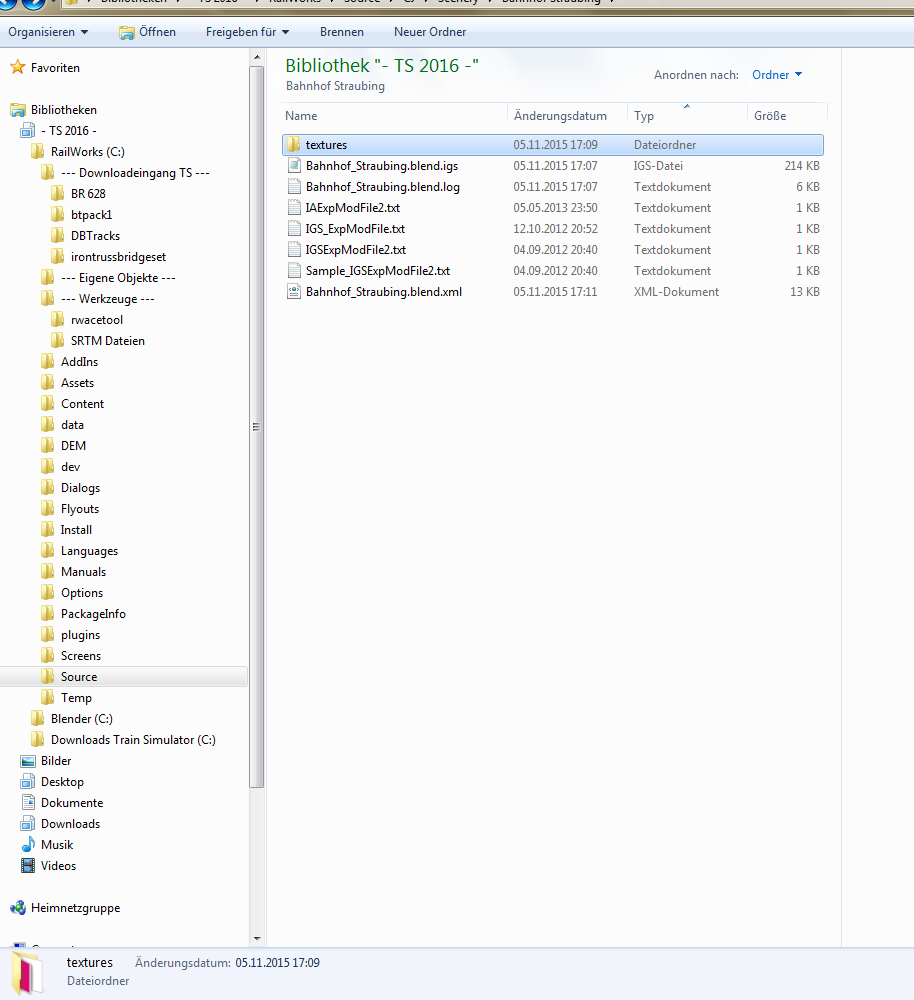Click the 214 KB size cell
The image size is (914, 1000).
802,166
